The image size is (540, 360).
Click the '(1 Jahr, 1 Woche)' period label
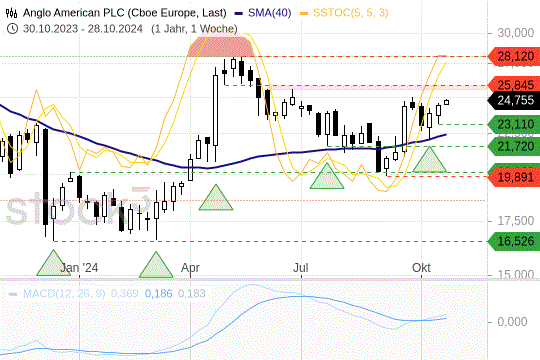[194, 29]
